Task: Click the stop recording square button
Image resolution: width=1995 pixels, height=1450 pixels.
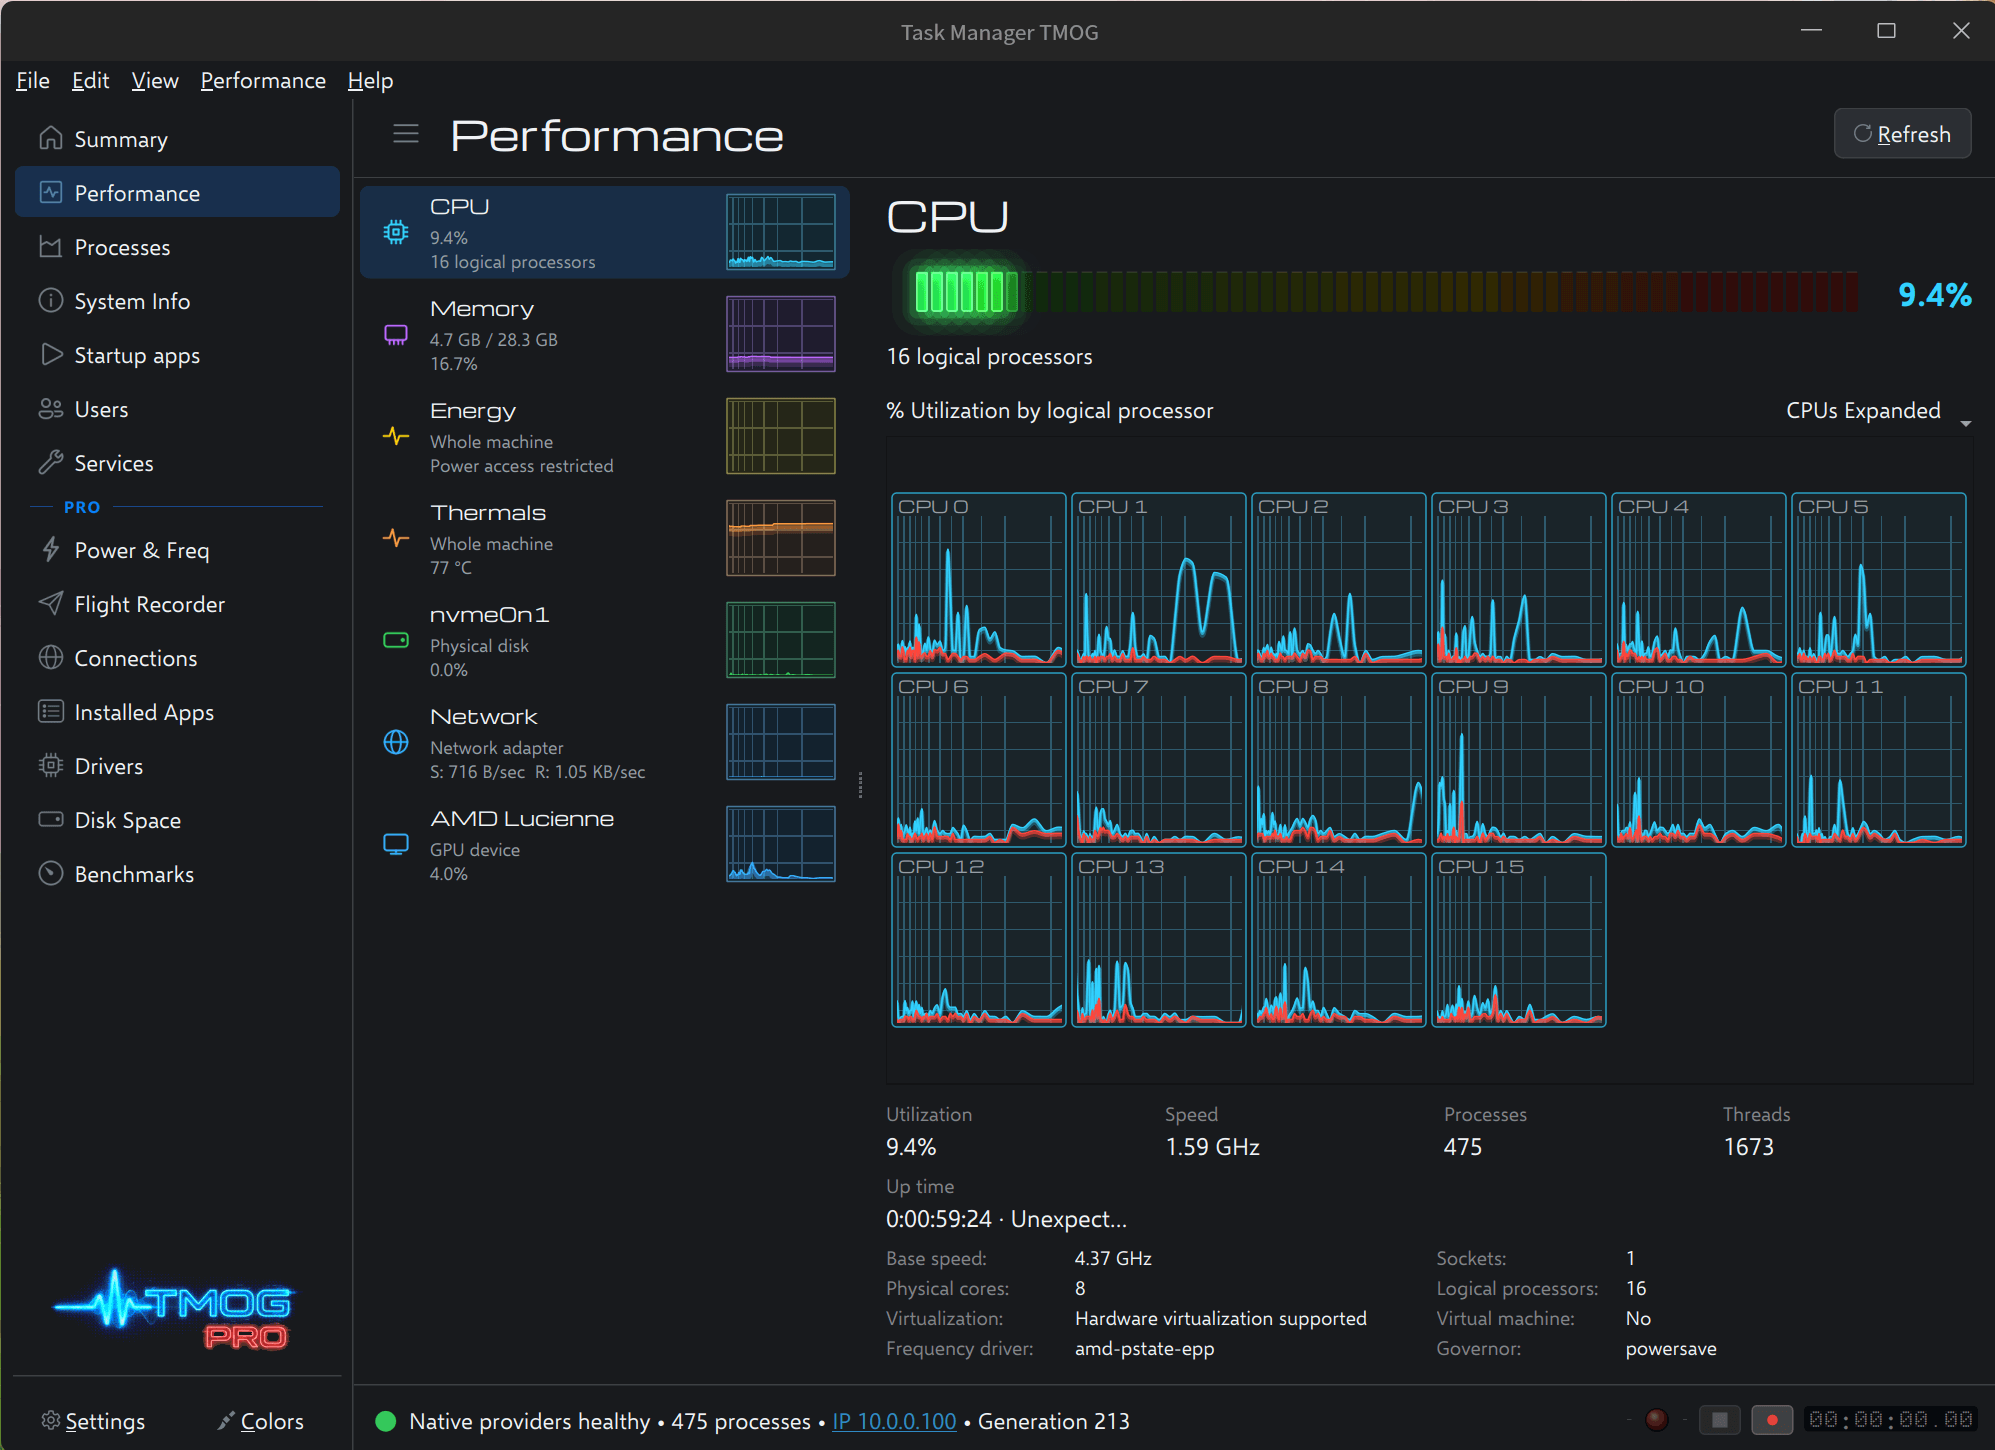Action: pos(1720,1420)
